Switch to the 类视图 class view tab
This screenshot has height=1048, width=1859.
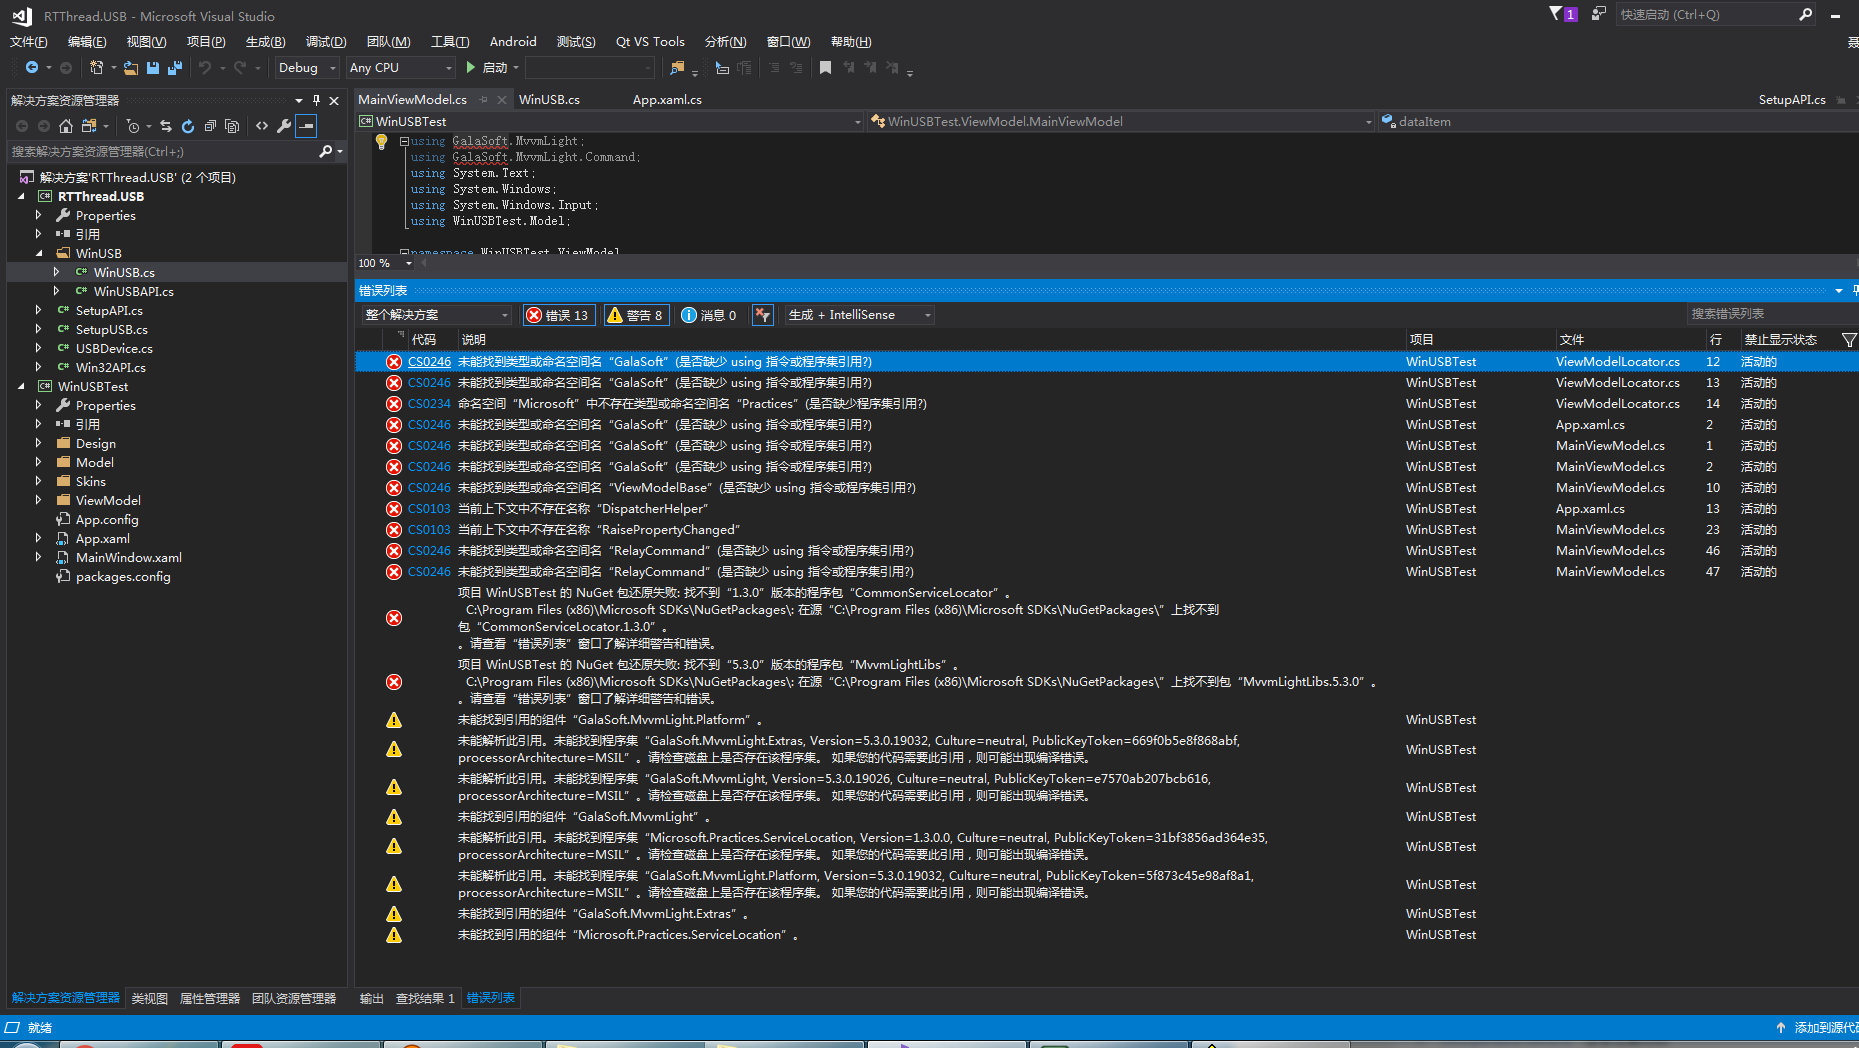pyautogui.click(x=150, y=999)
